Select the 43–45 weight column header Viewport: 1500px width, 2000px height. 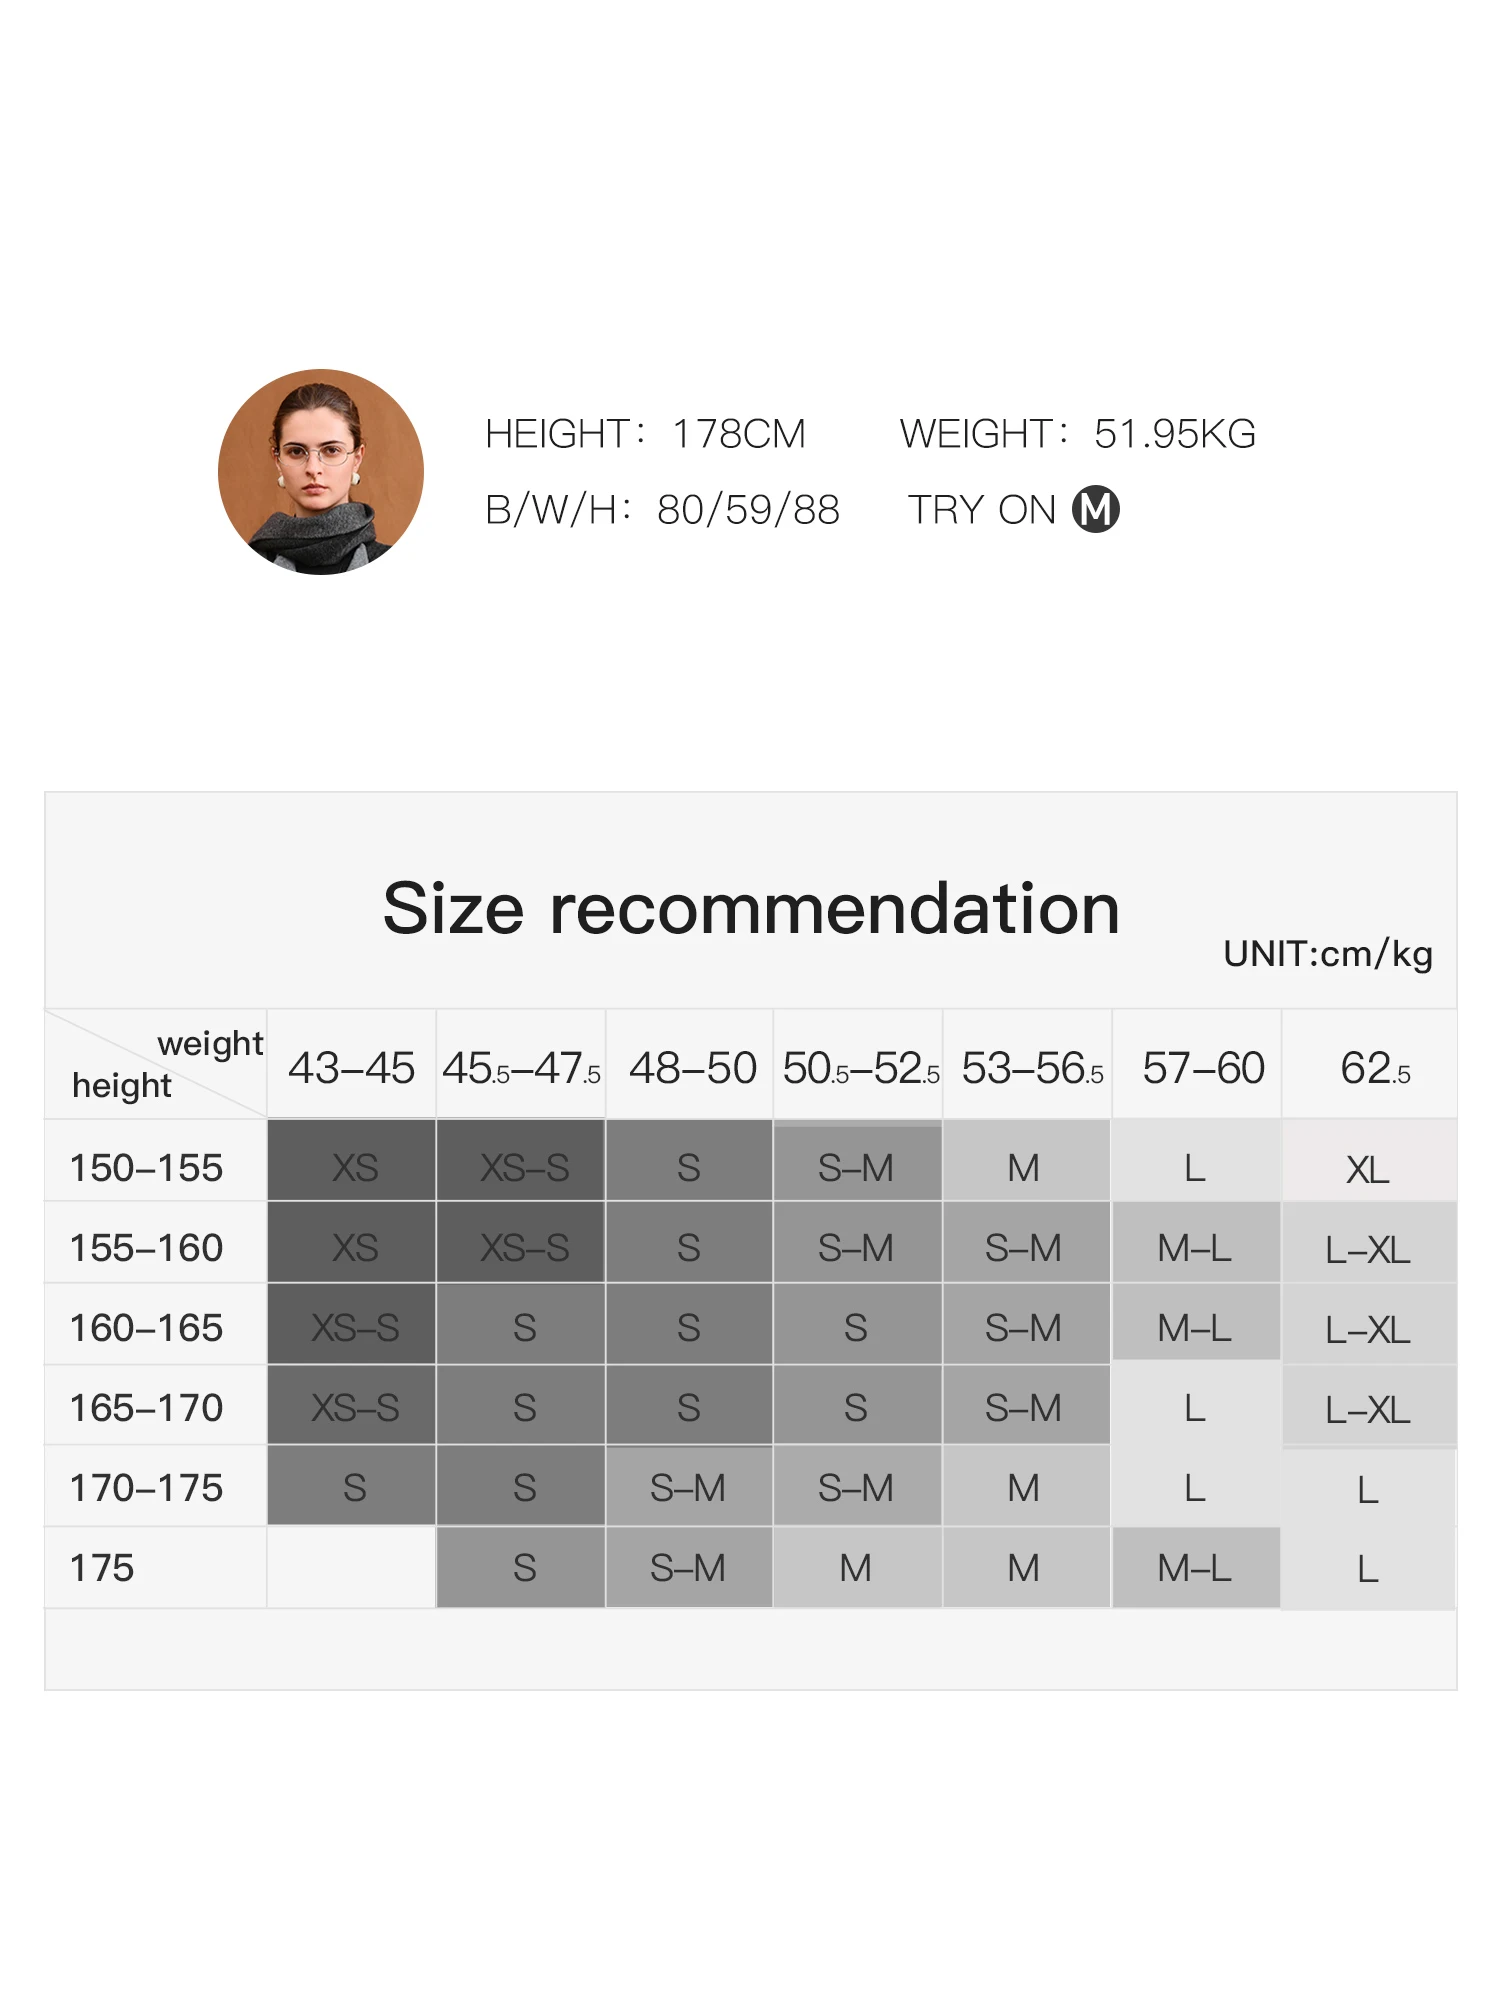click(x=351, y=1068)
